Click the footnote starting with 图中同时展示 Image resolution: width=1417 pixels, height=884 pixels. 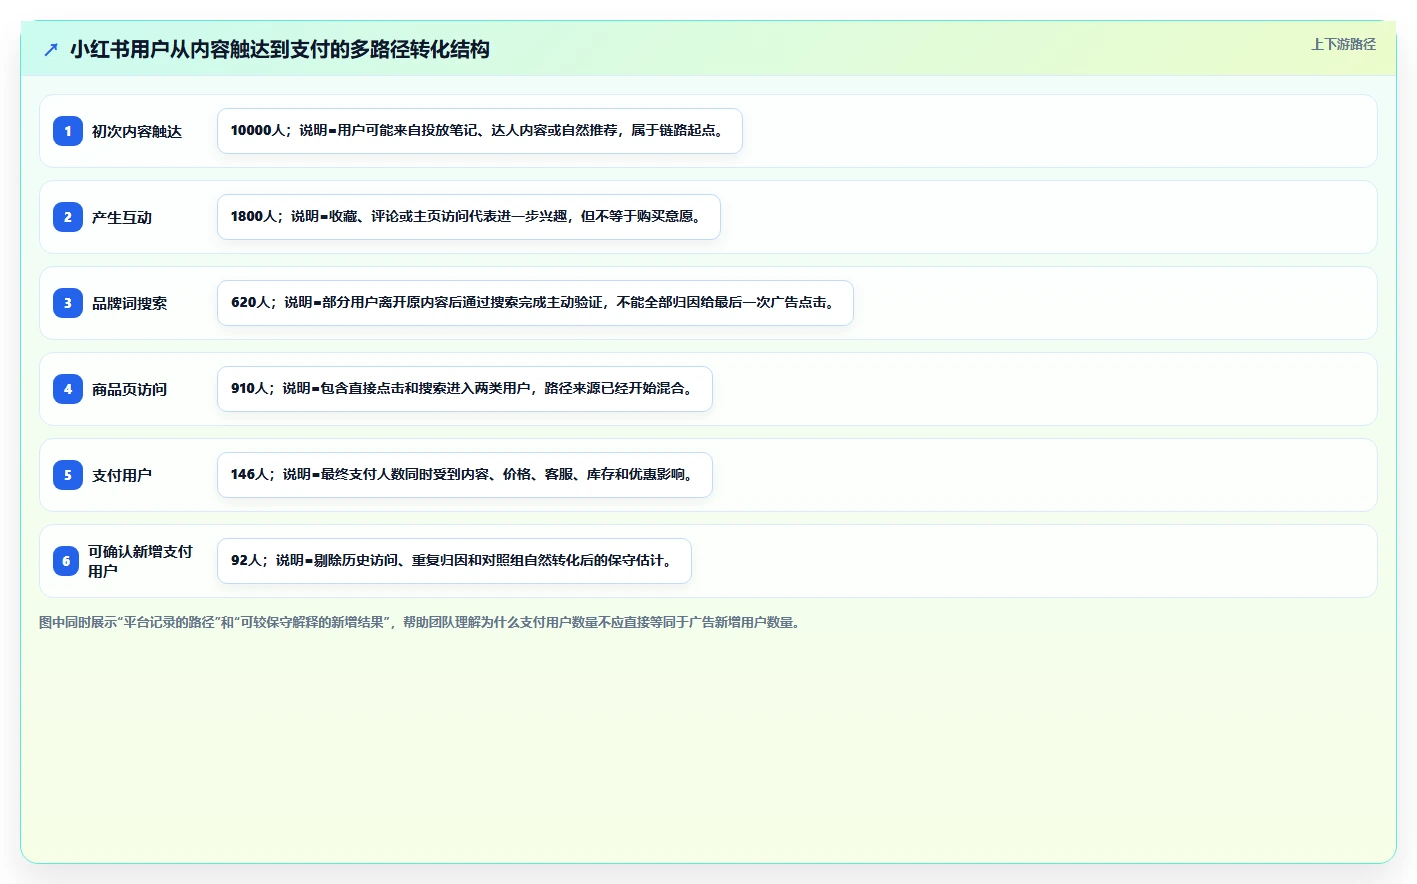point(421,622)
